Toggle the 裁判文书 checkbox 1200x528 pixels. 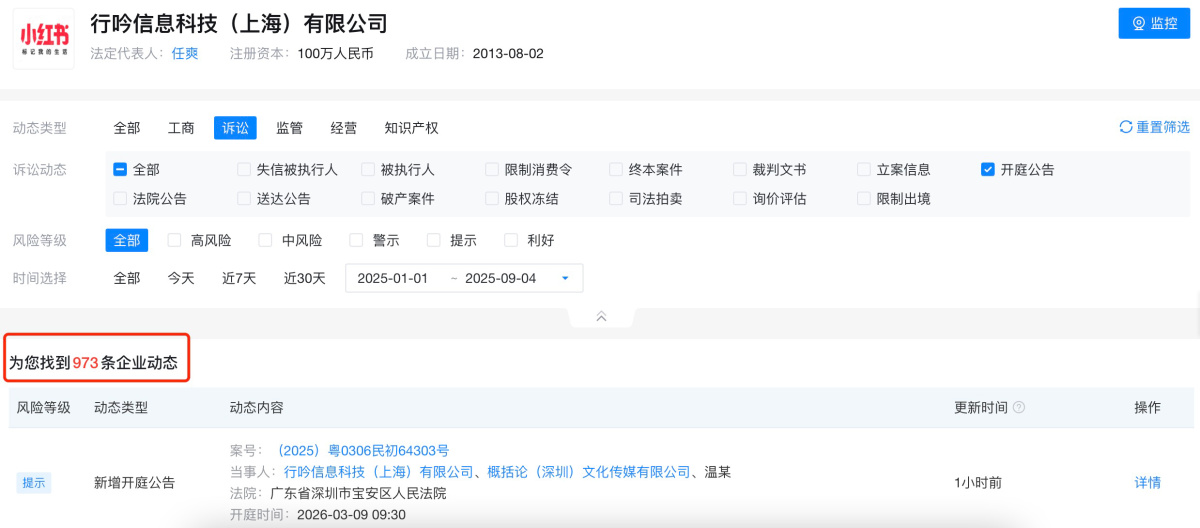740,170
